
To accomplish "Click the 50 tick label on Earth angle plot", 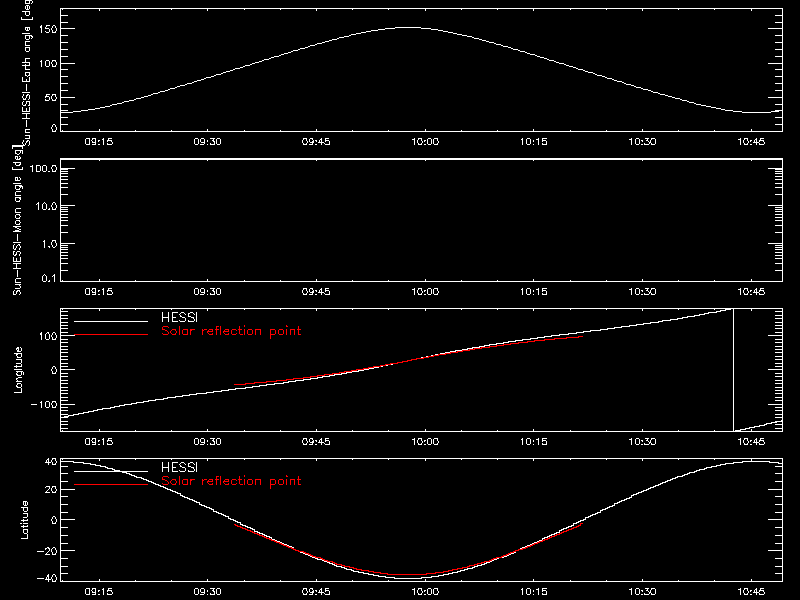I will coord(51,97).
